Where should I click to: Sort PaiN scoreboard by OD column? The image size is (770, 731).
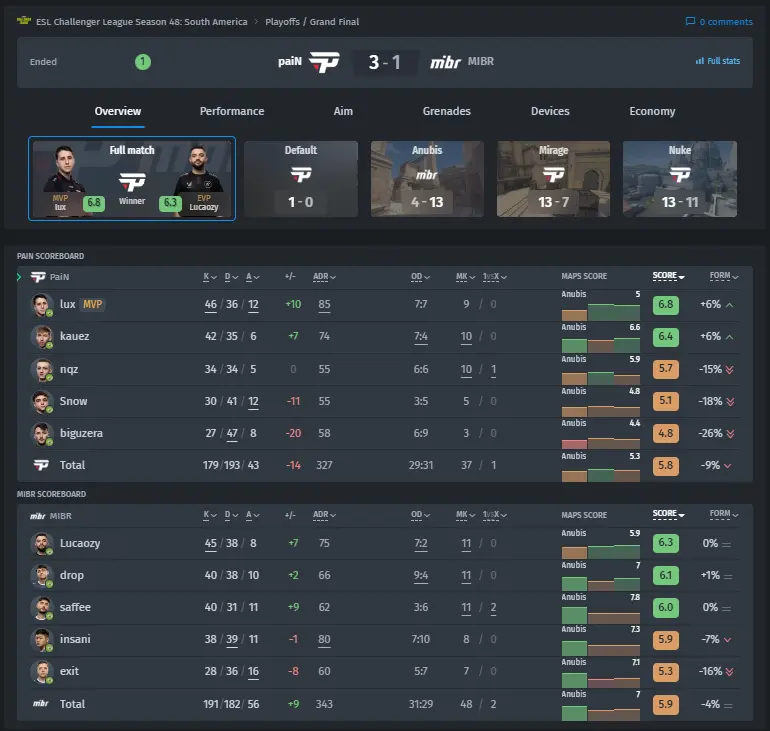point(420,277)
